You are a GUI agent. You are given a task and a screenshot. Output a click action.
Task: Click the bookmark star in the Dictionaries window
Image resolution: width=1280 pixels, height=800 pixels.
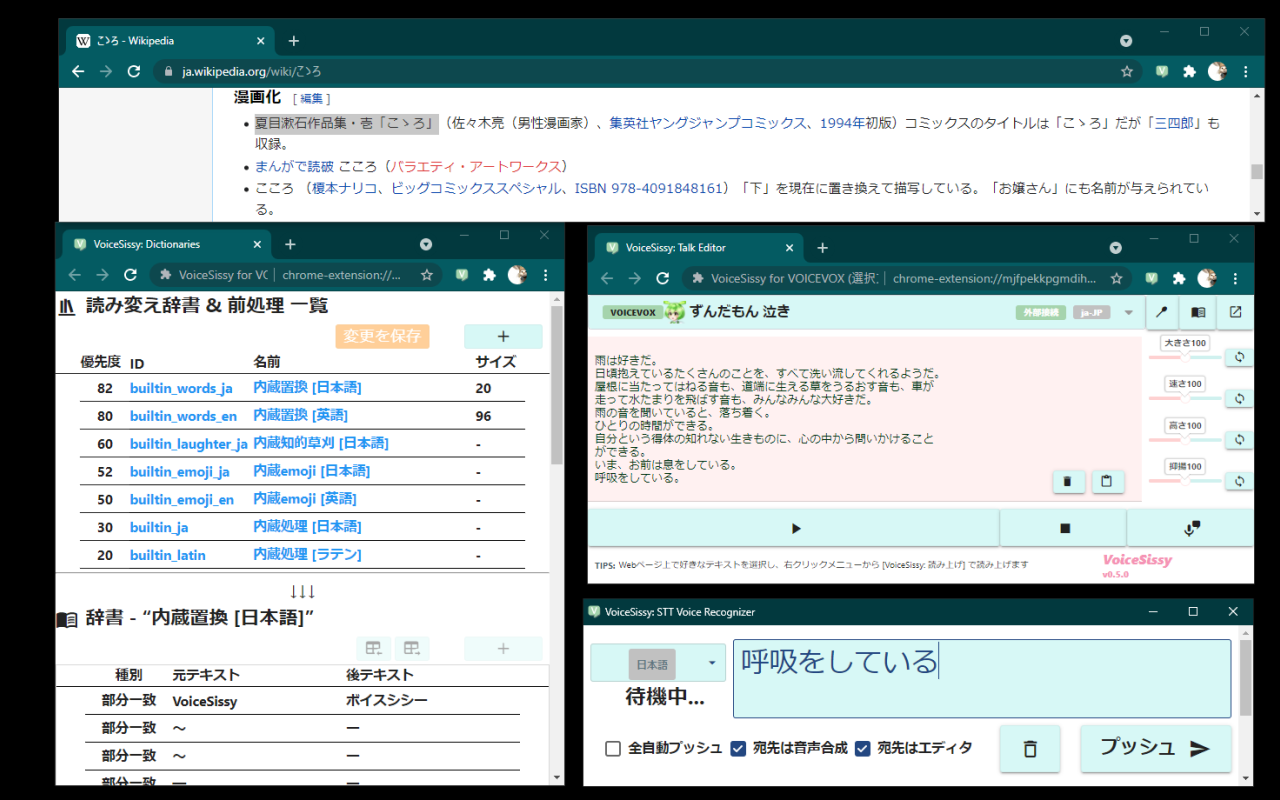pos(426,275)
